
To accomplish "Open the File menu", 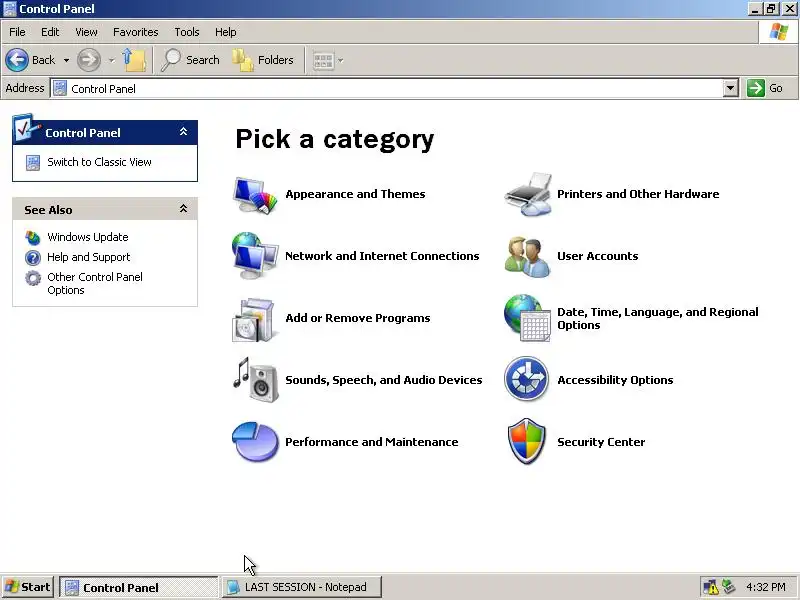I will point(17,32).
